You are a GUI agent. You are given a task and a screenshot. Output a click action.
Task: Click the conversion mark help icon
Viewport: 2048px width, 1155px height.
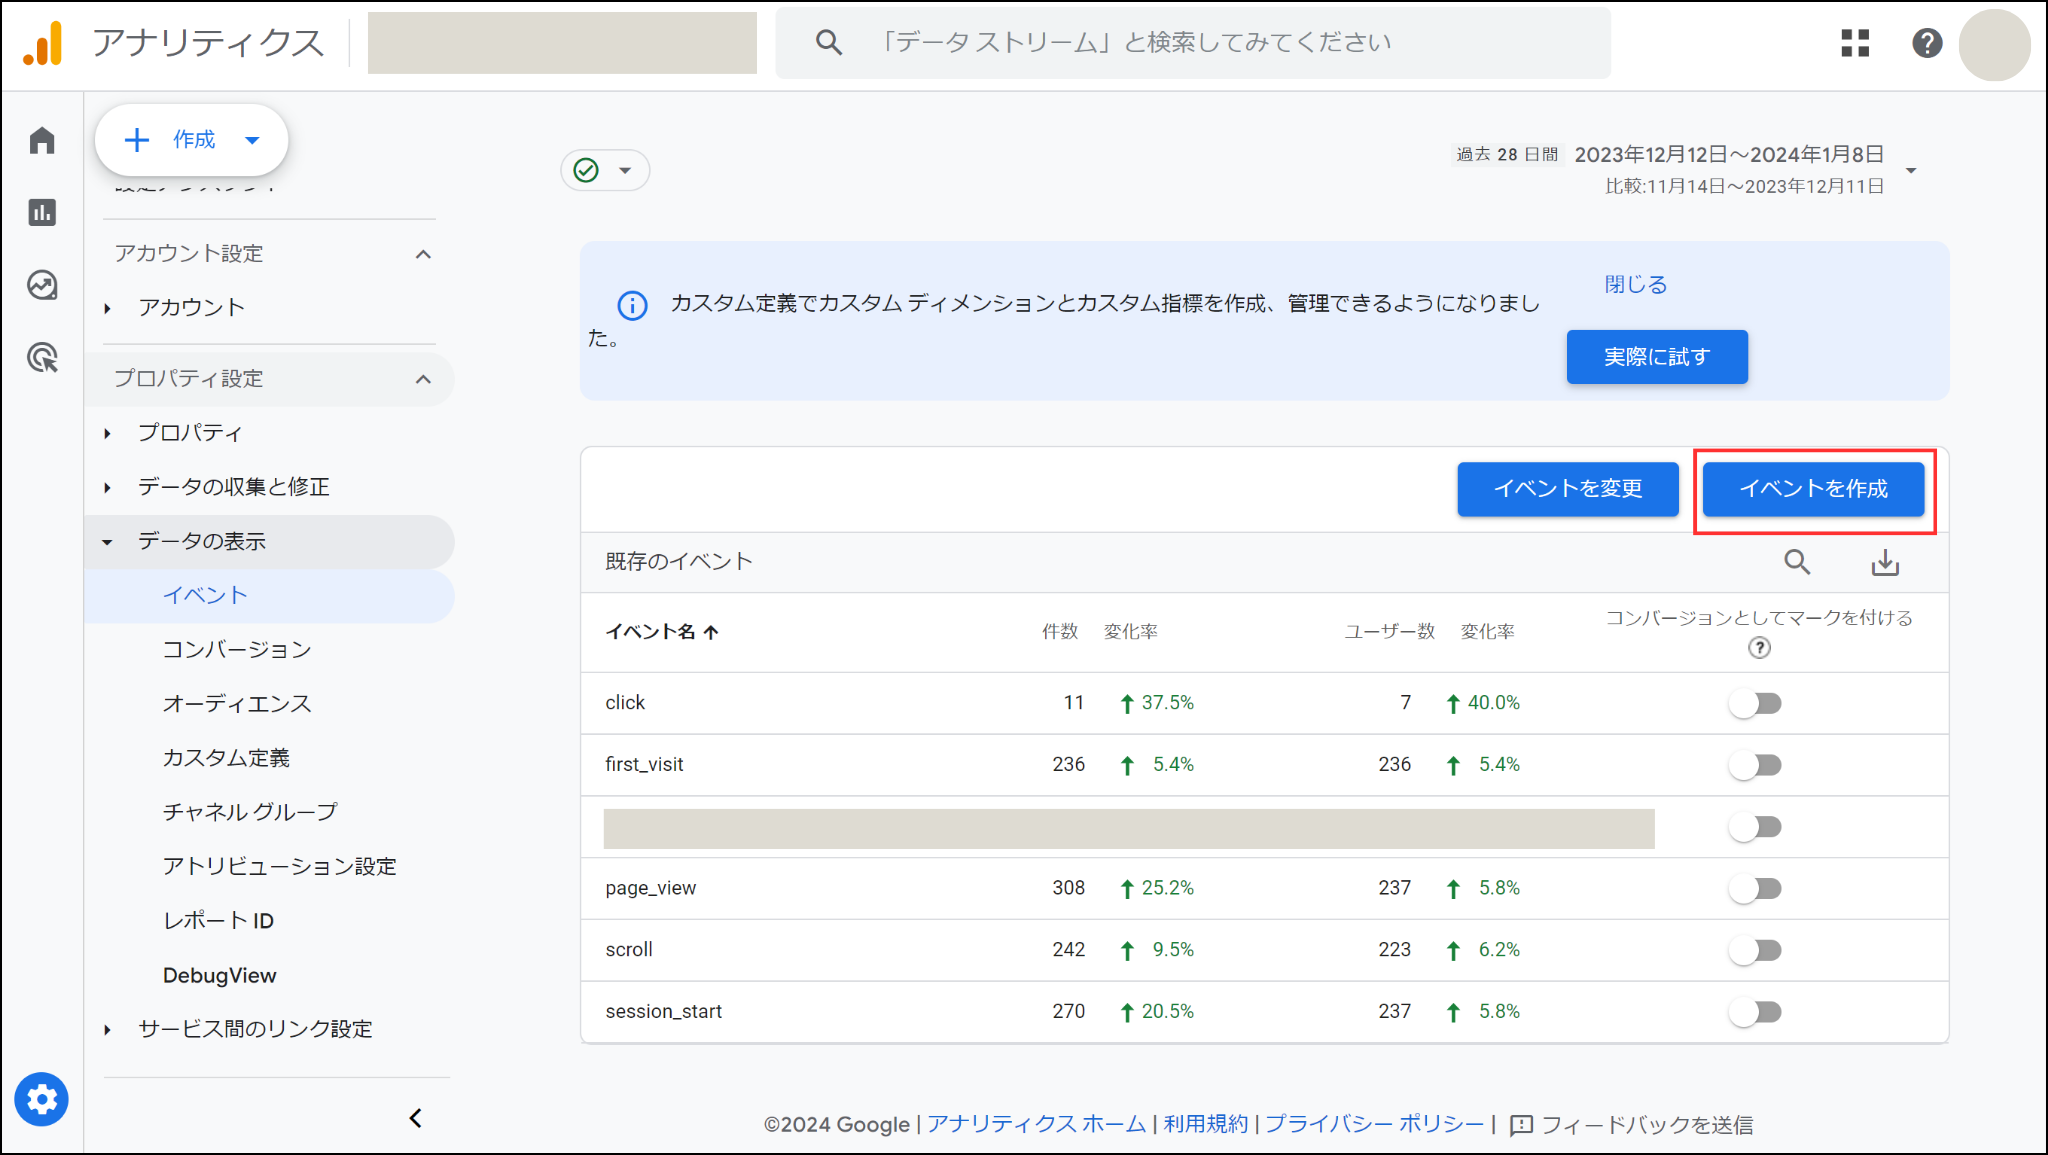(1759, 648)
